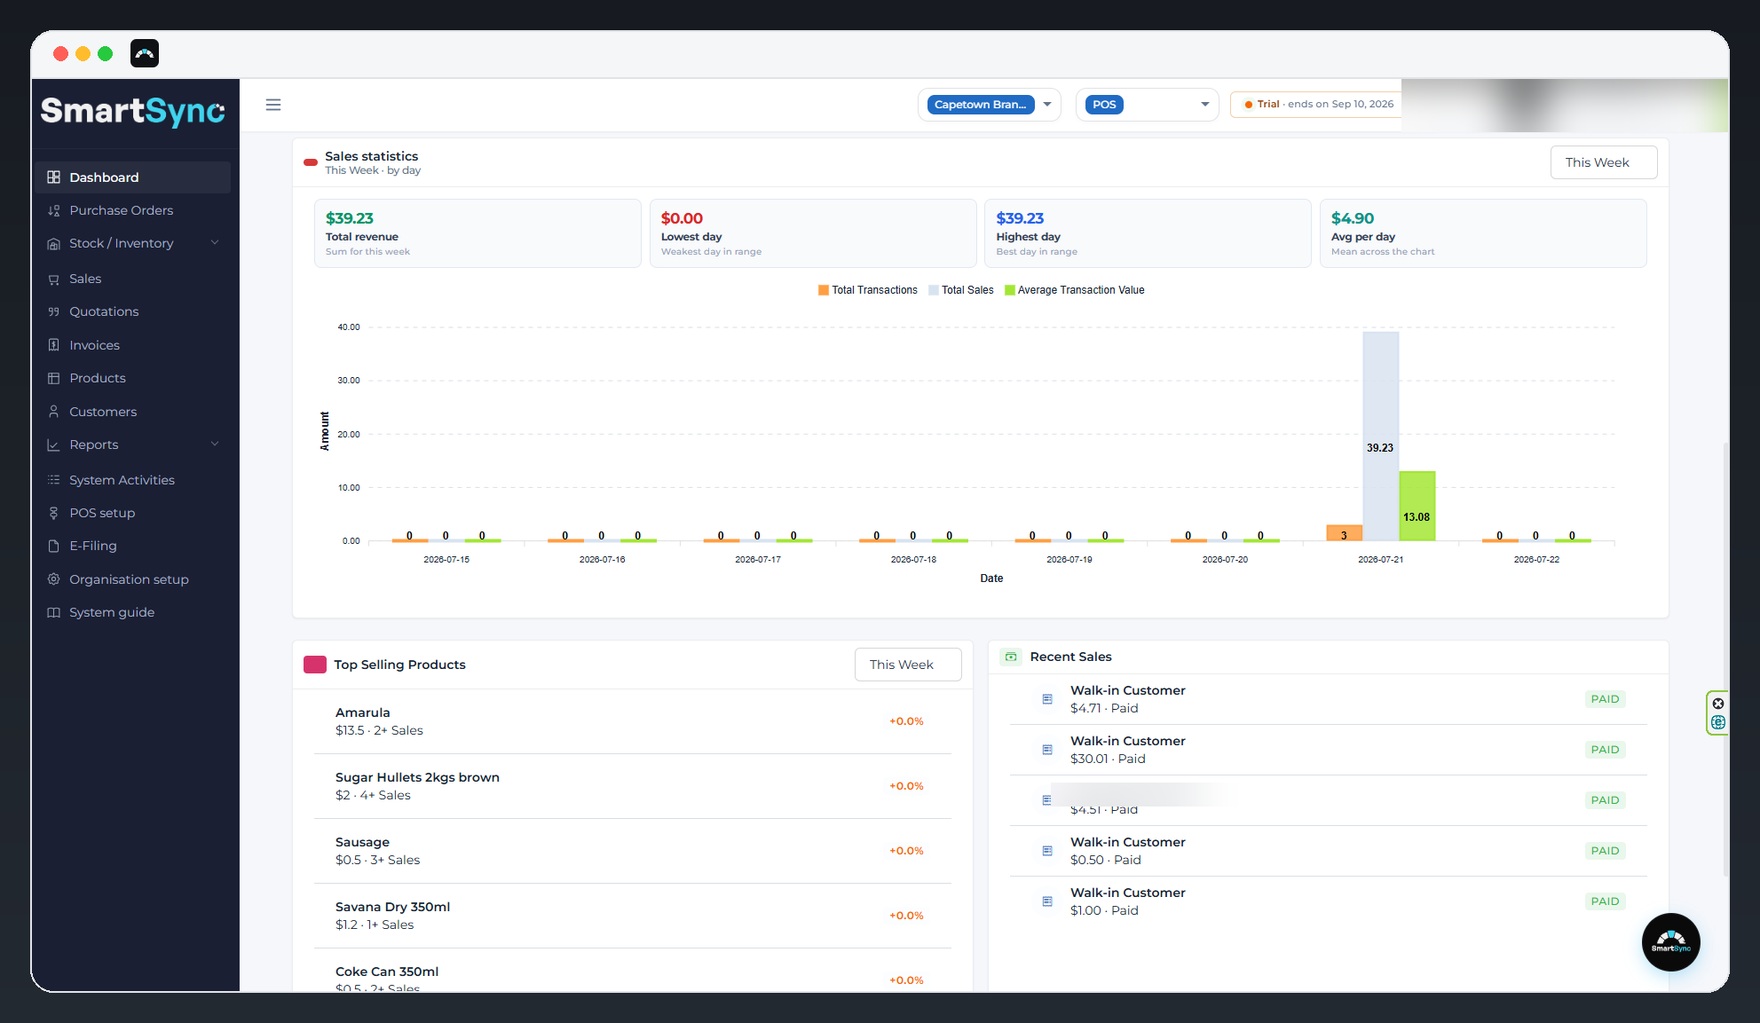Viewport: 1760px width, 1023px height.
Task: Change Top Selling Products This Week range
Action: click(907, 665)
